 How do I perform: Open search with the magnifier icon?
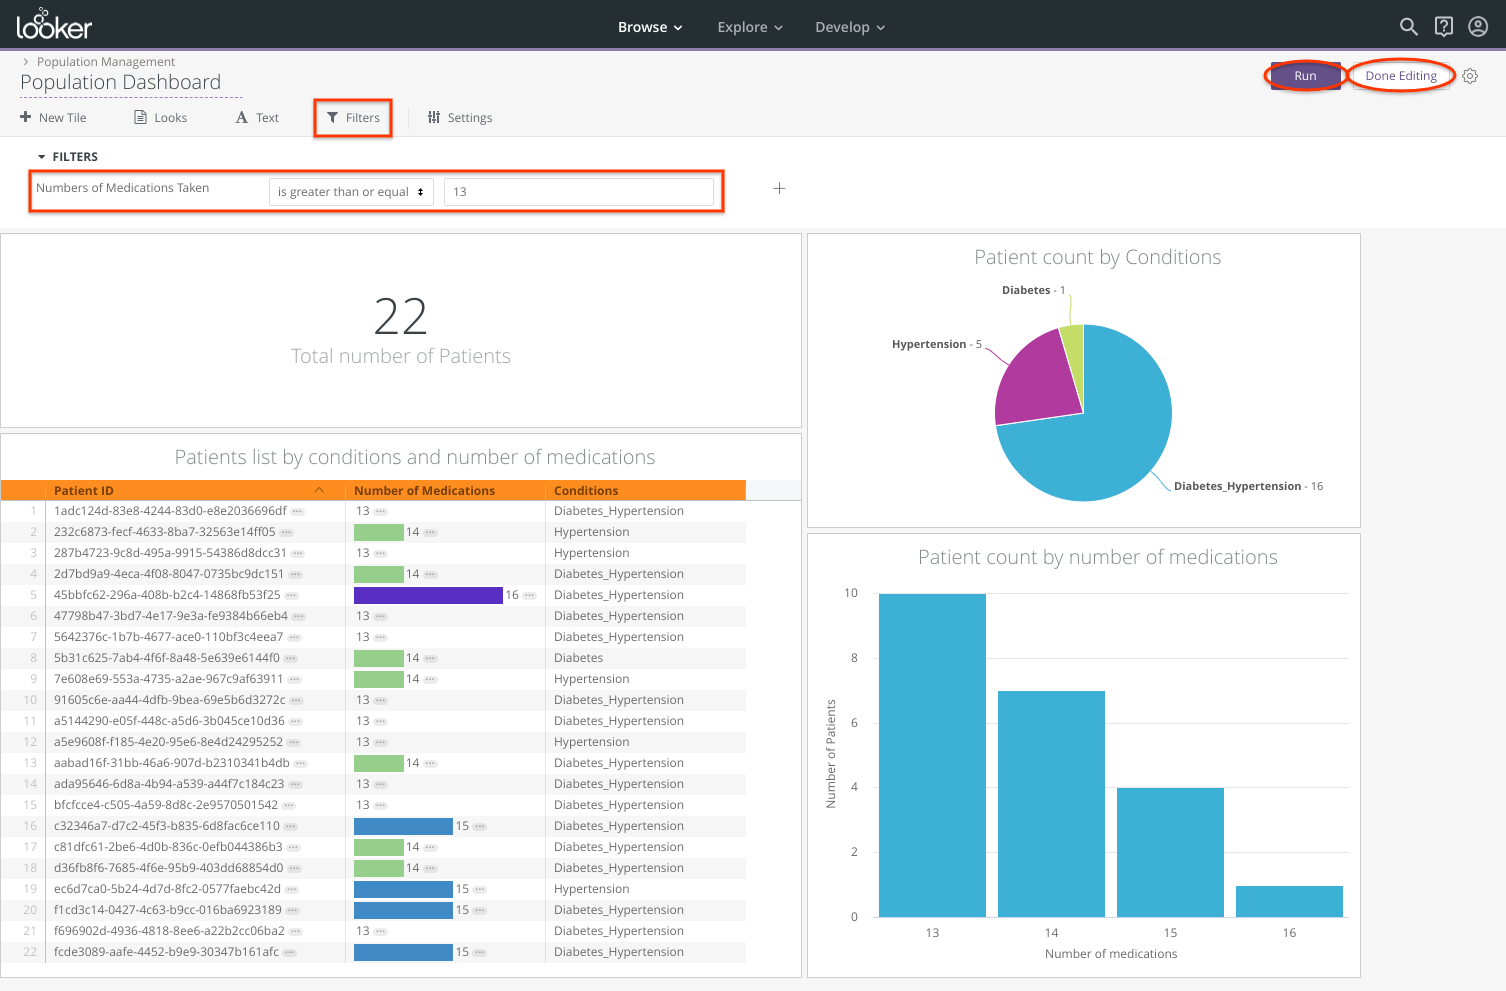tap(1408, 27)
